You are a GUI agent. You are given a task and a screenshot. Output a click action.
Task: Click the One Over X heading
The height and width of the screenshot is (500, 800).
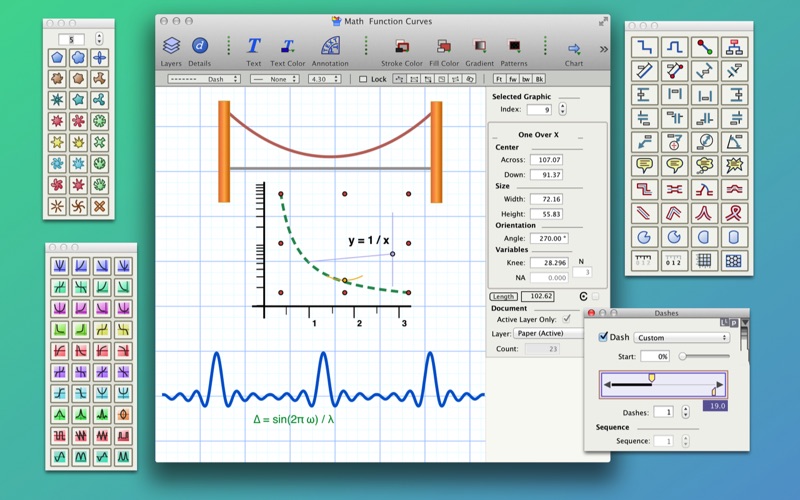[x=538, y=135]
